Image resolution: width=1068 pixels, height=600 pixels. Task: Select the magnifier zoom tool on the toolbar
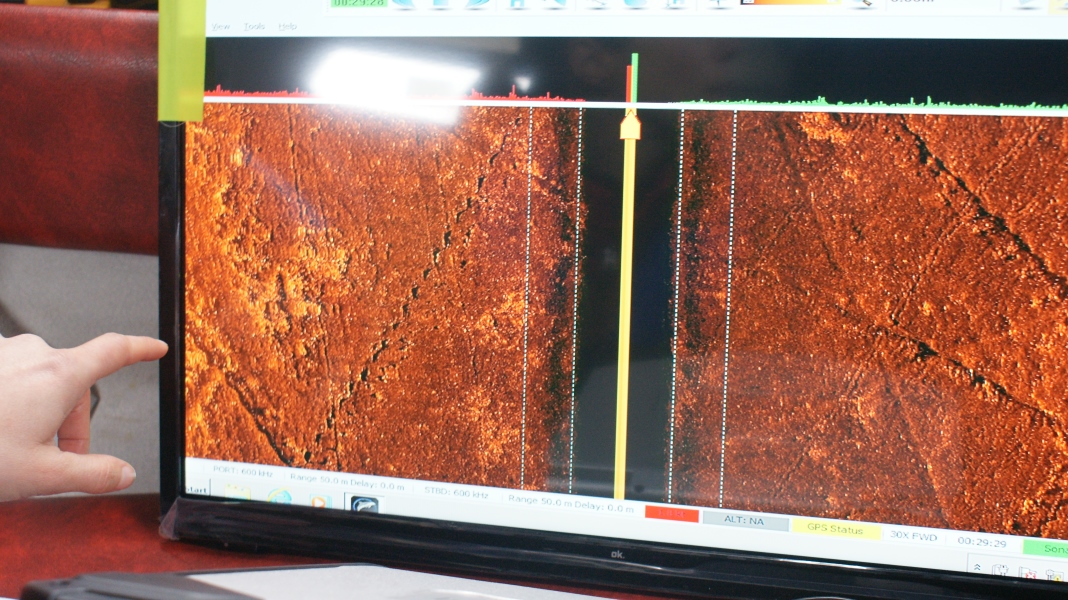click(x=863, y=6)
